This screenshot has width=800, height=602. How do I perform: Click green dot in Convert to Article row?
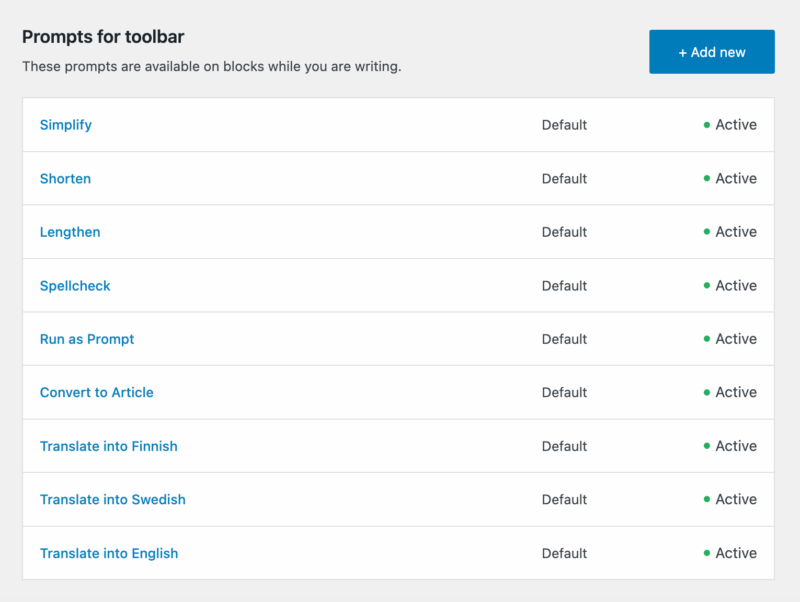tap(707, 393)
